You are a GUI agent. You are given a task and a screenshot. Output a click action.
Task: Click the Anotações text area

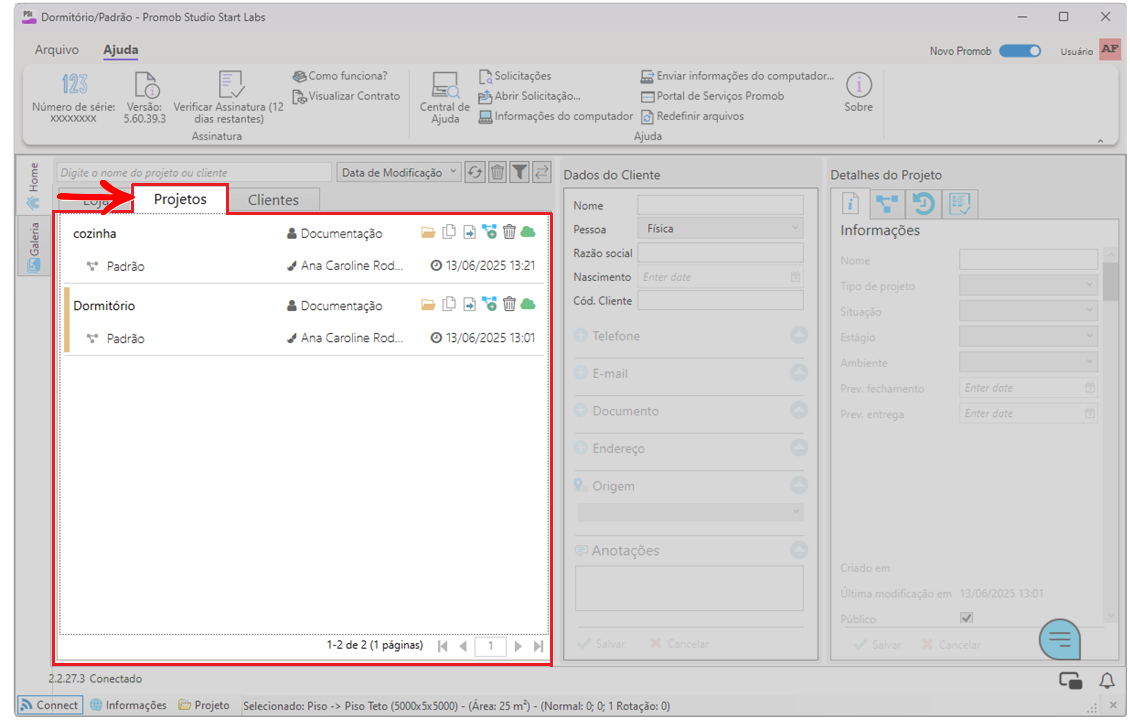(689, 588)
